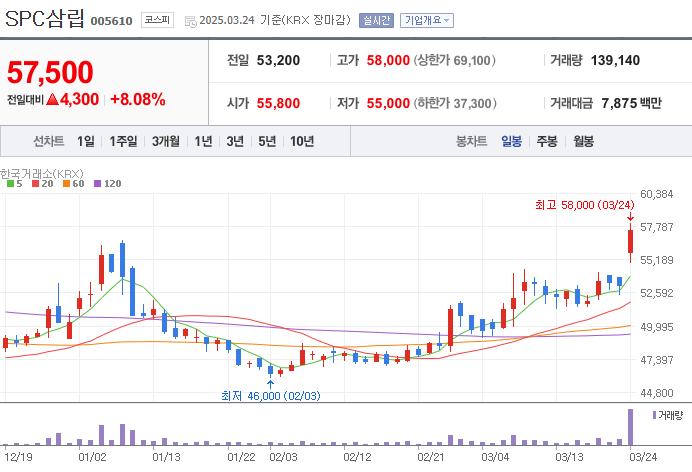The width and height of the screenshot is (692, 472).
Task: Click the 02/21 date axis label
Action: tap(431, 457)
